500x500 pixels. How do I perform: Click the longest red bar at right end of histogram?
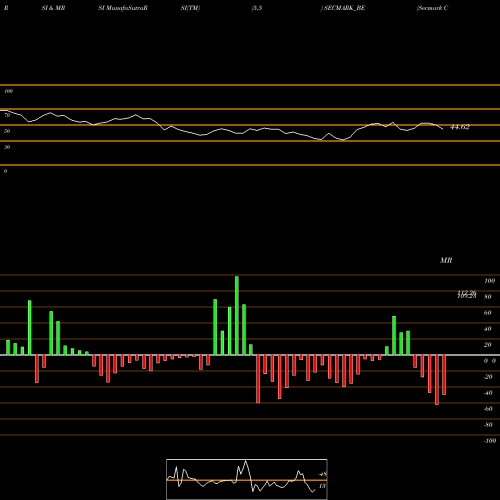(x=437, y=380)
